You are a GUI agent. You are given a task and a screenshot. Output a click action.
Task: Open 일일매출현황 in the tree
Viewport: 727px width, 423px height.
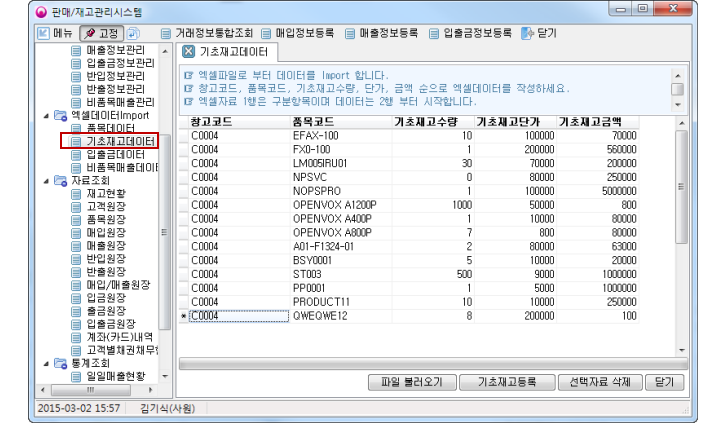pyautogui.click(x=115, y=376)
